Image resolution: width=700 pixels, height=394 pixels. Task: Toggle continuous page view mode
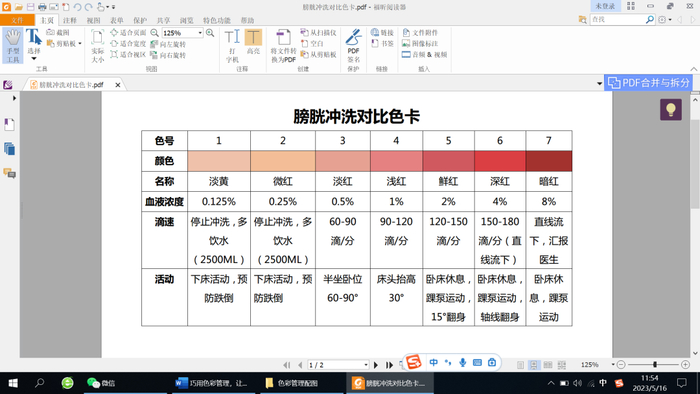[x=534, y=365]
